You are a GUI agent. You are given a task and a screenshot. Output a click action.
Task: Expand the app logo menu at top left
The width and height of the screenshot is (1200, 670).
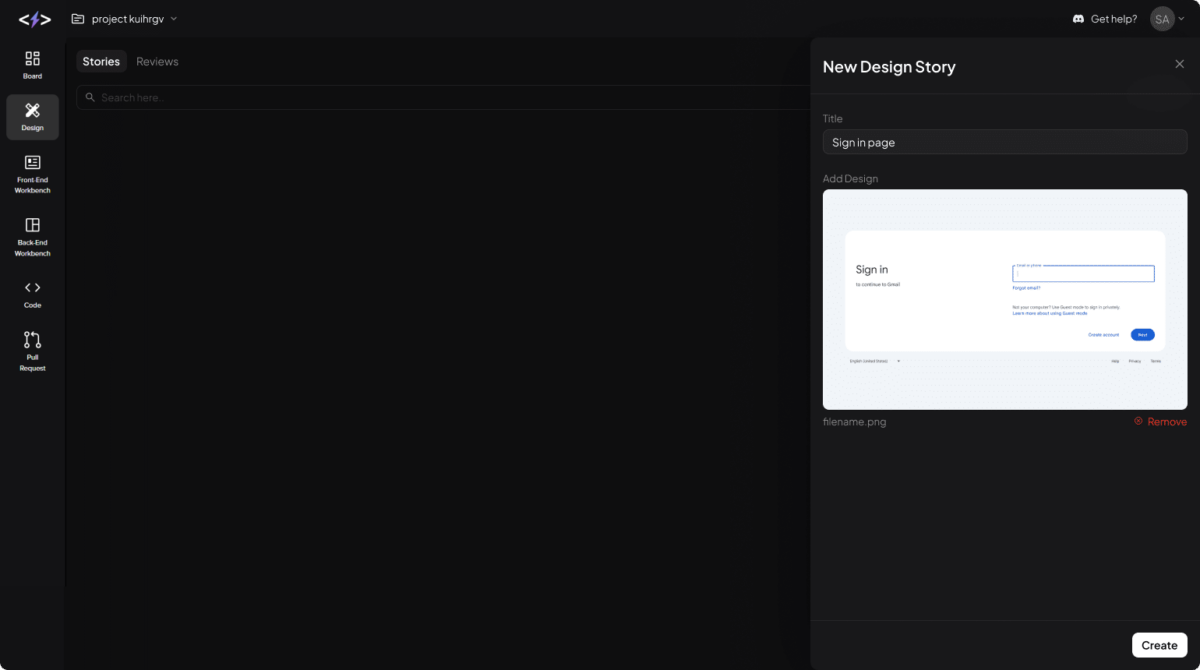[x=33, y=18]
